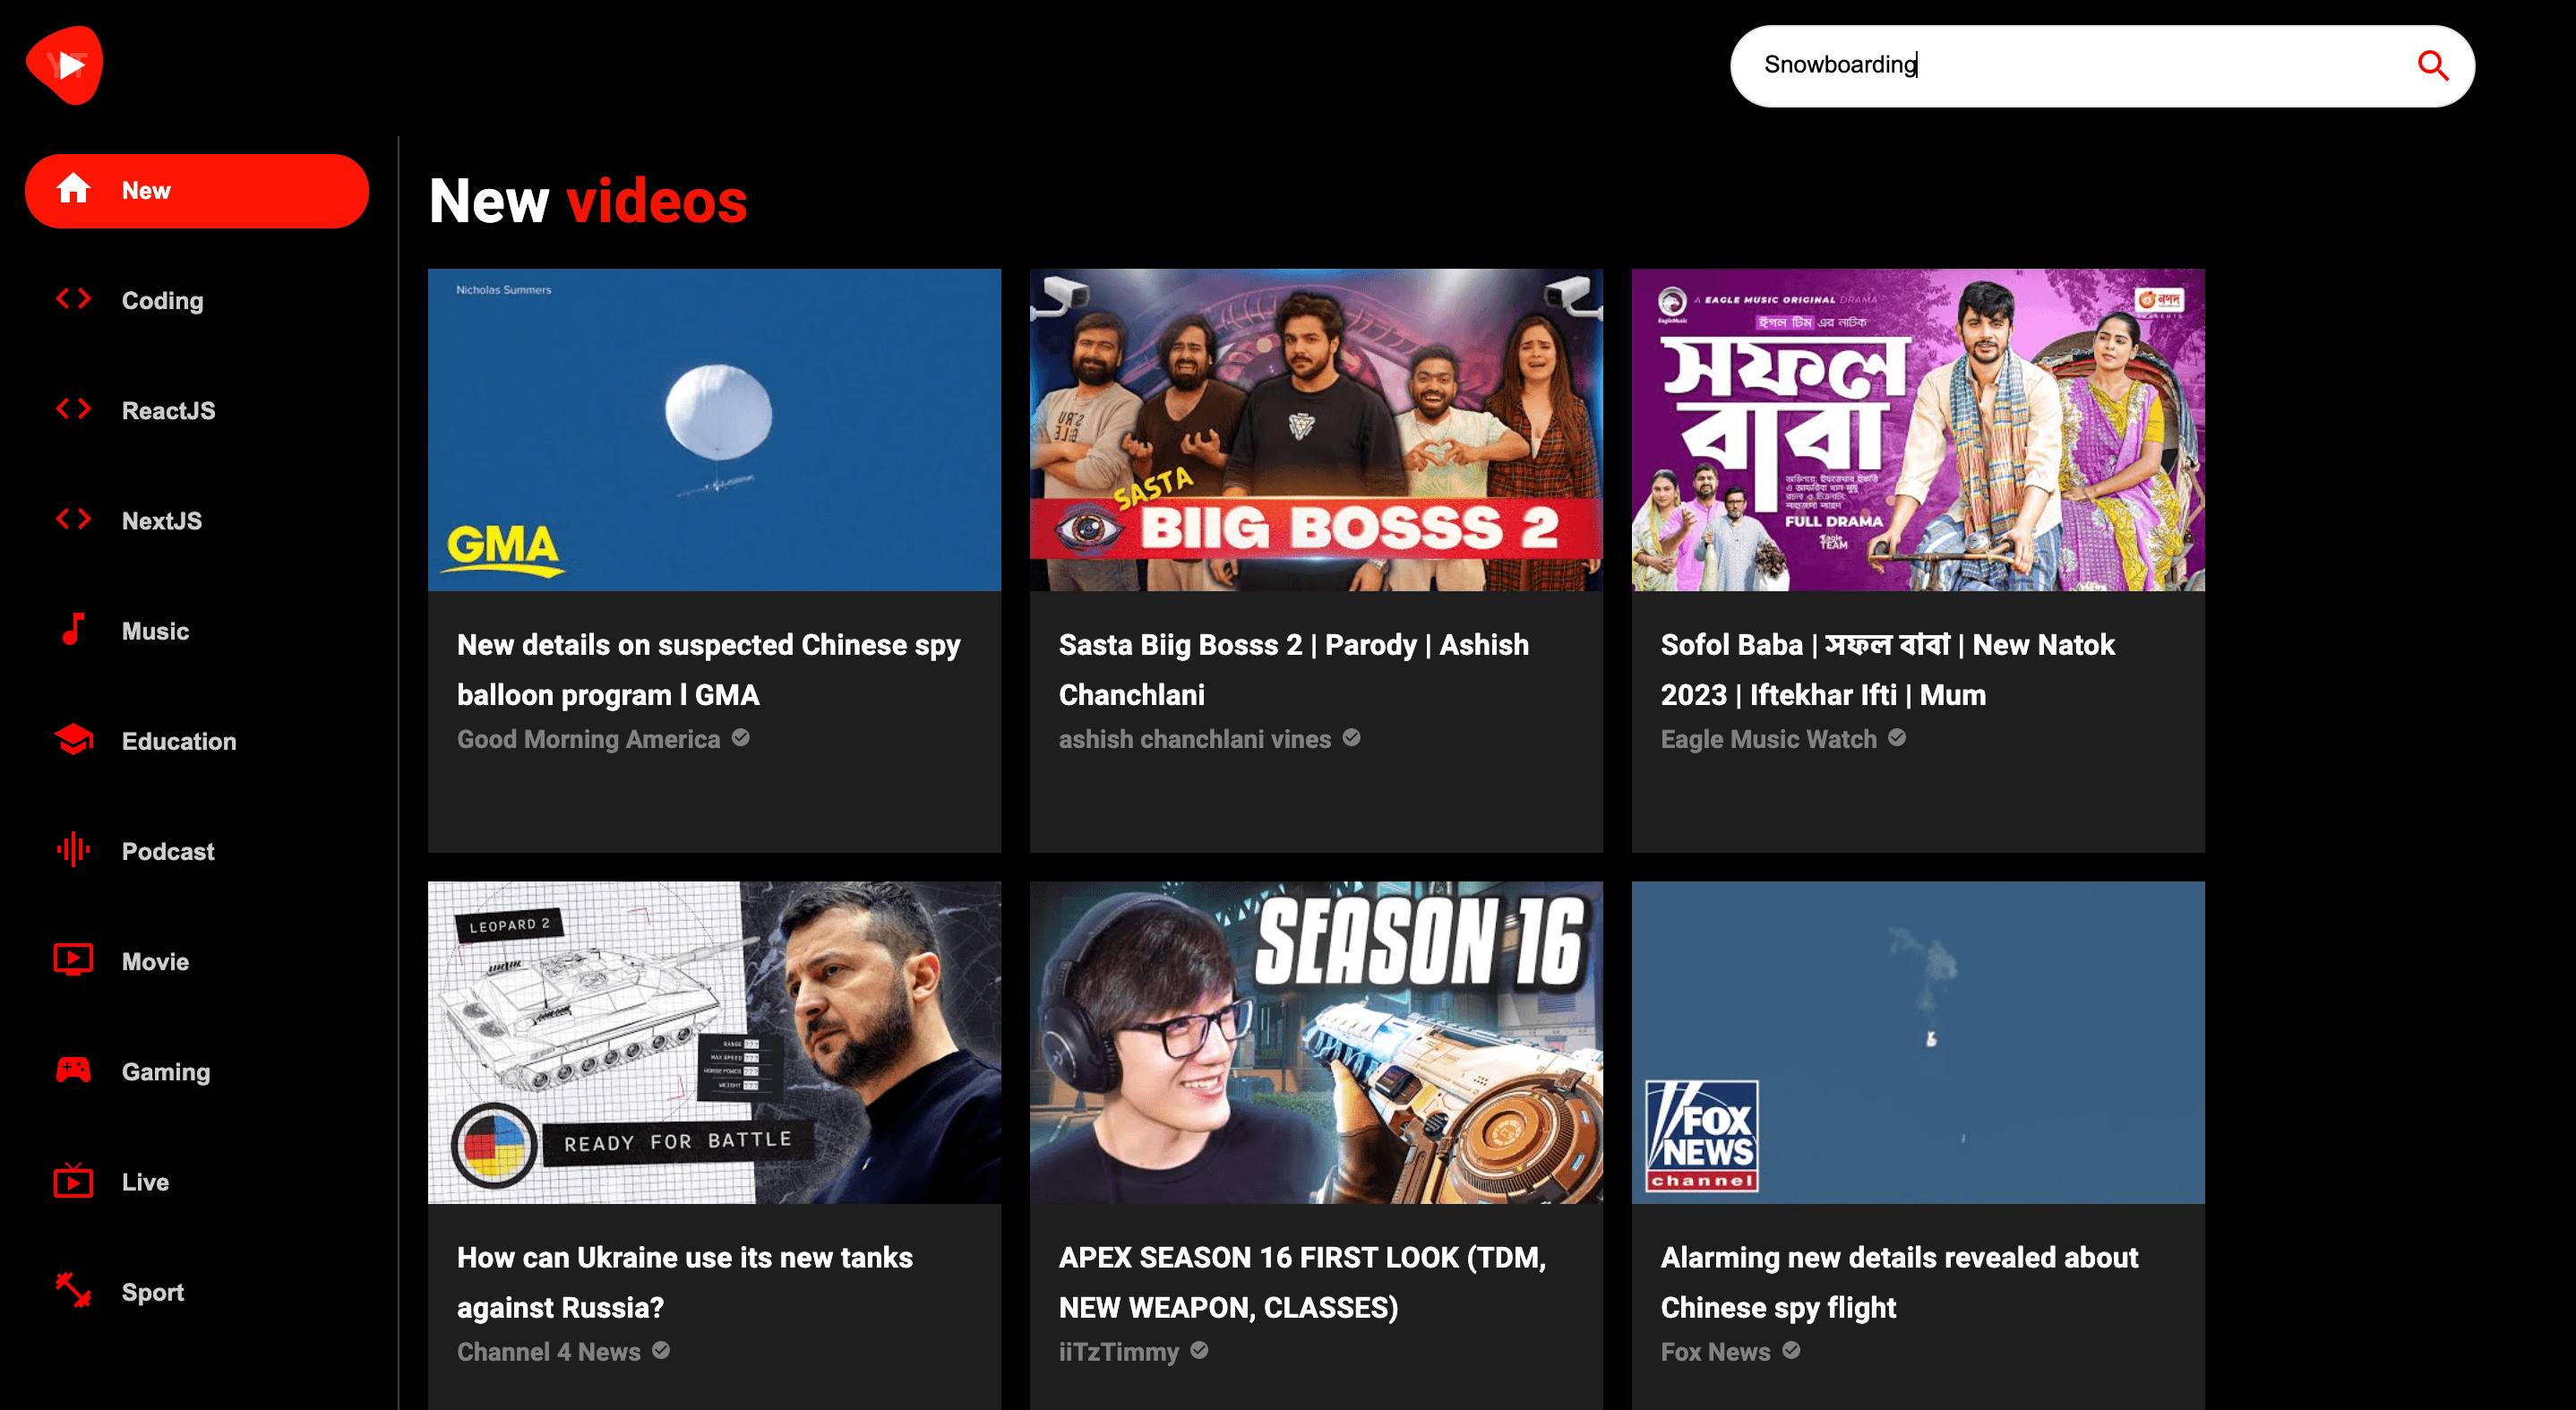Select the Sport dumbbell icon

73,1290
